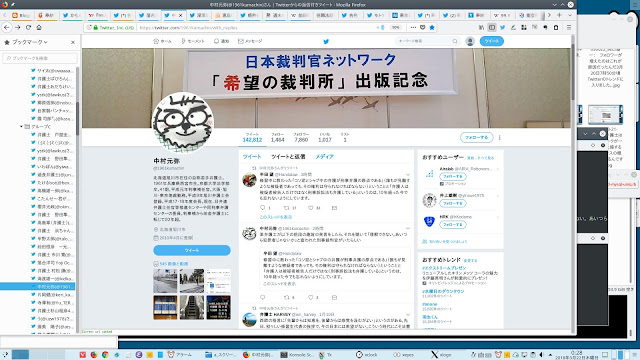Open new browser tab with plus button
The width and height of the screenshot is (640, 360).
[559, 15]
